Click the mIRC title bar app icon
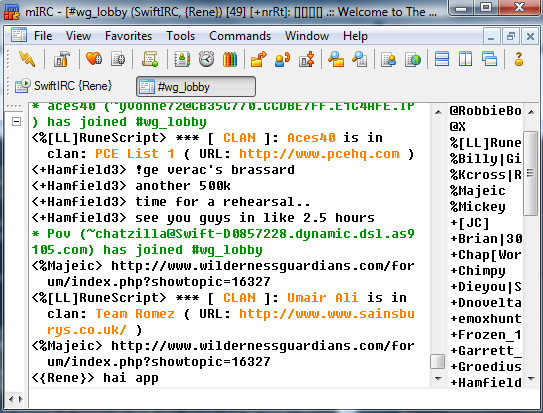The height and width of the screenshot is (413, 543). pyautogui.click(x=11, y=11)
